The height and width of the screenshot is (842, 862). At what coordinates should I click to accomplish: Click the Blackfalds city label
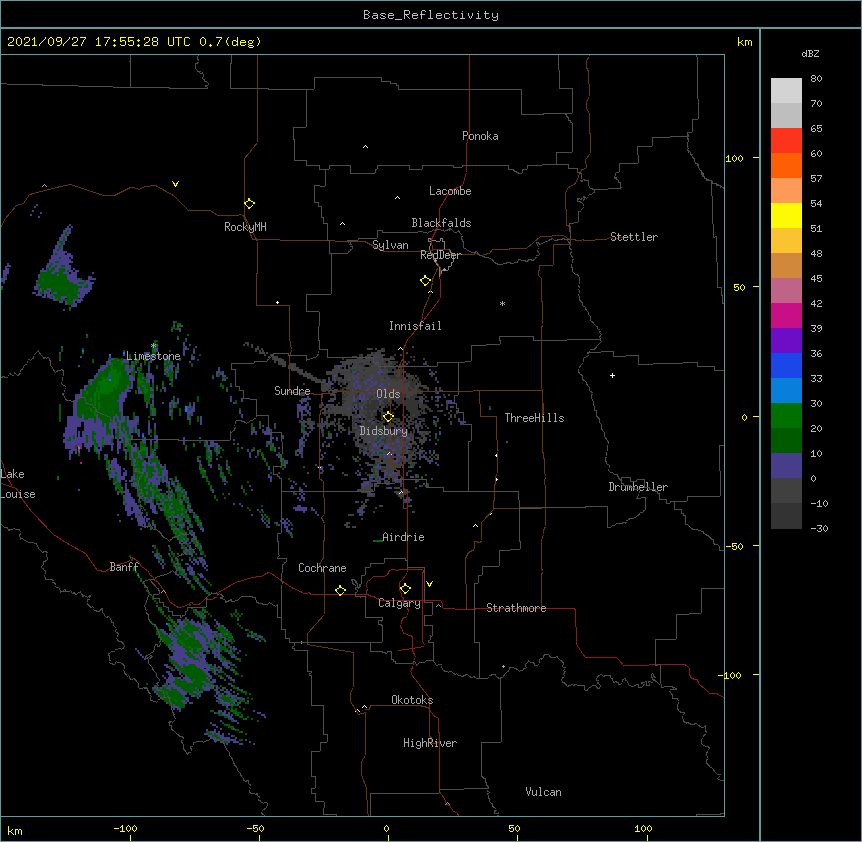pyautogui.click(x=441, y=223)
